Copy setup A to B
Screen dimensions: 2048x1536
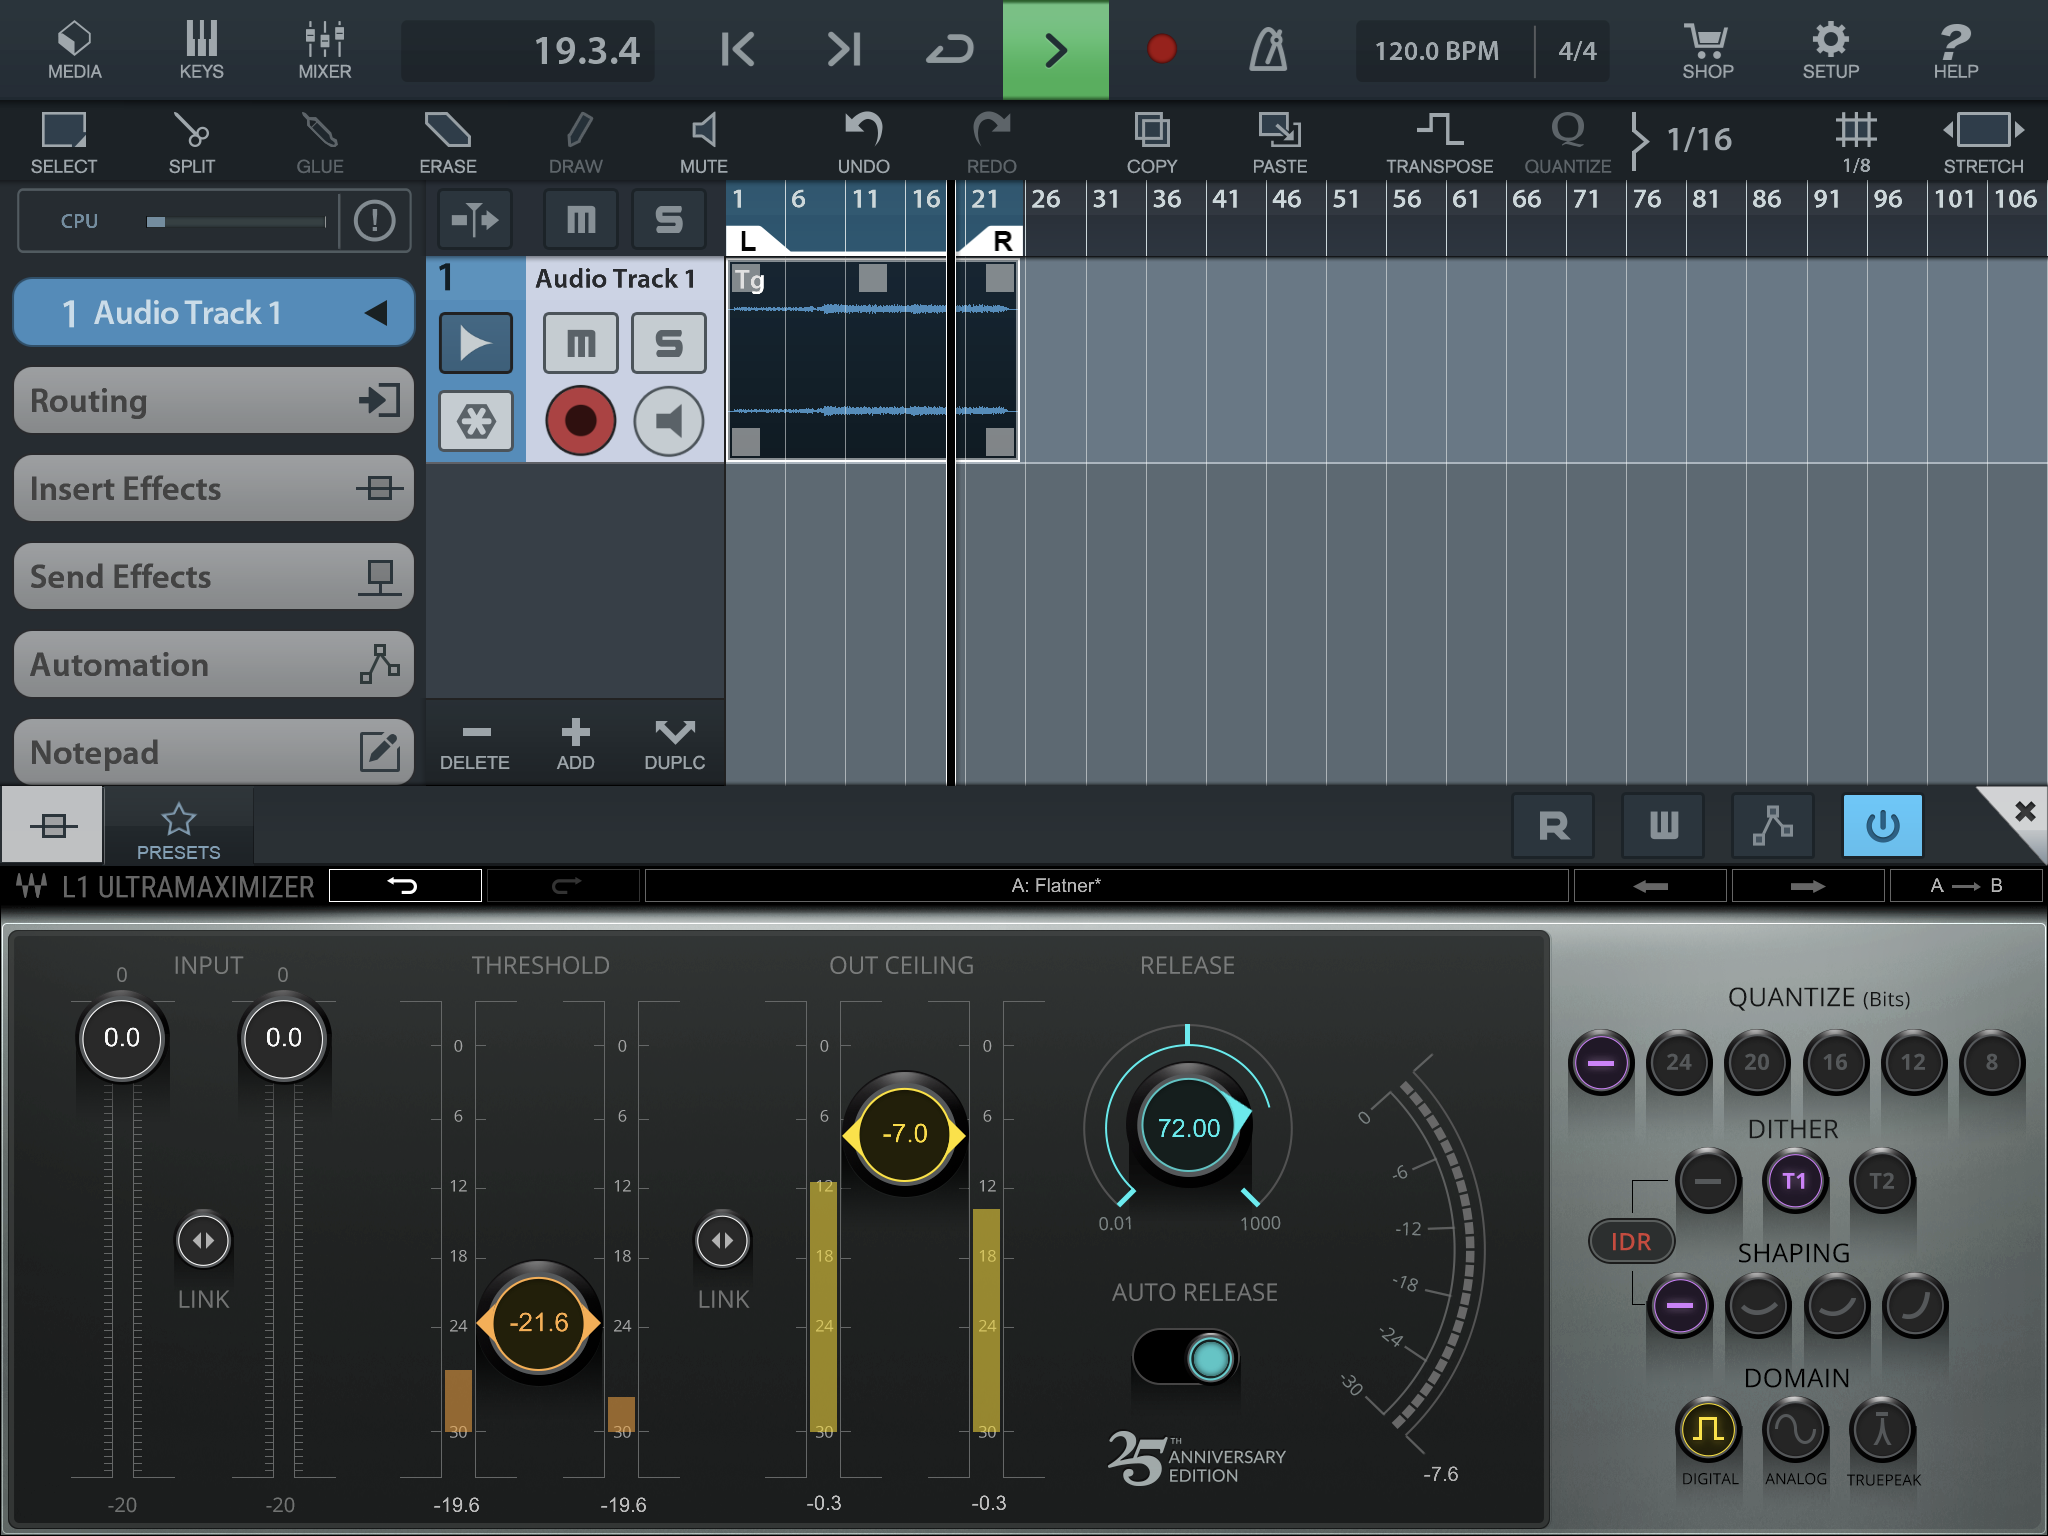(1965, 885)
